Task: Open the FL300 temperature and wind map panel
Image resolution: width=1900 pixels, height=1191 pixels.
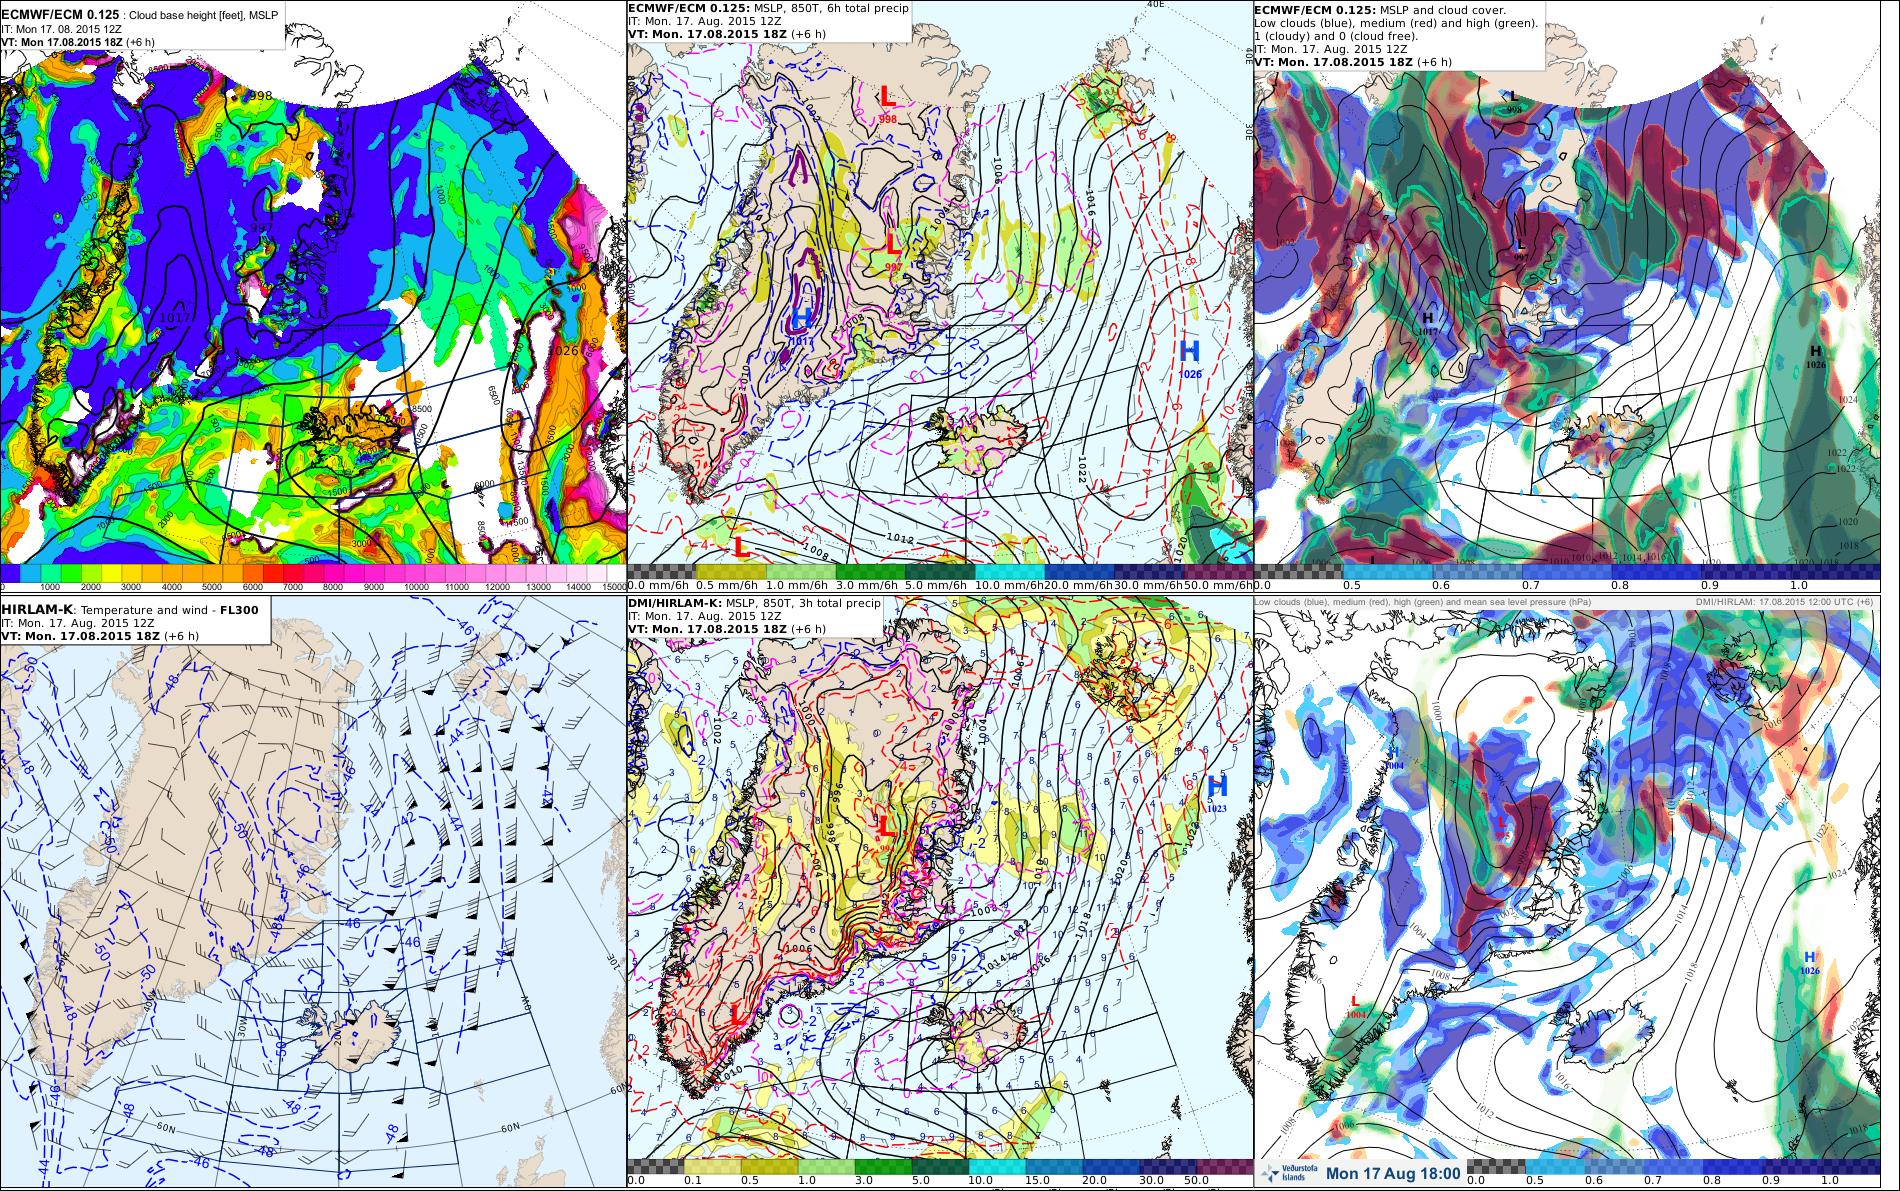Action: pyautogui.click(x=313, y=893)
